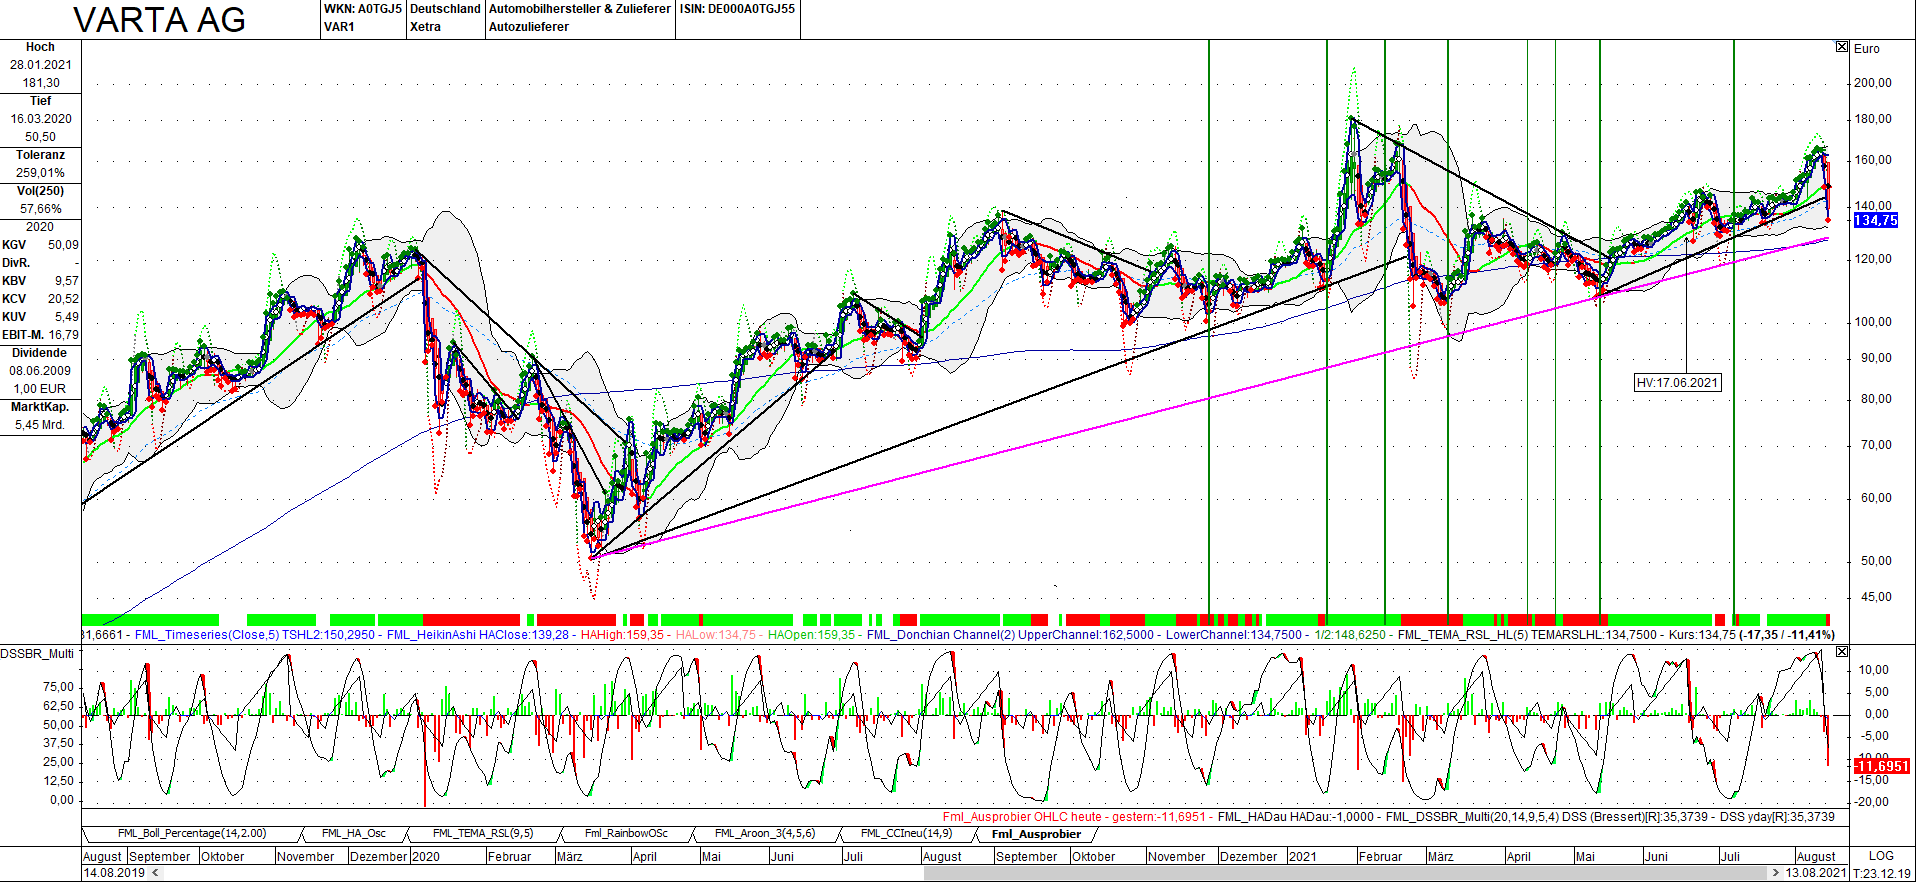
Task: Click the ISIN DE000A0TGJ55 header field
Action: (737, 9)
